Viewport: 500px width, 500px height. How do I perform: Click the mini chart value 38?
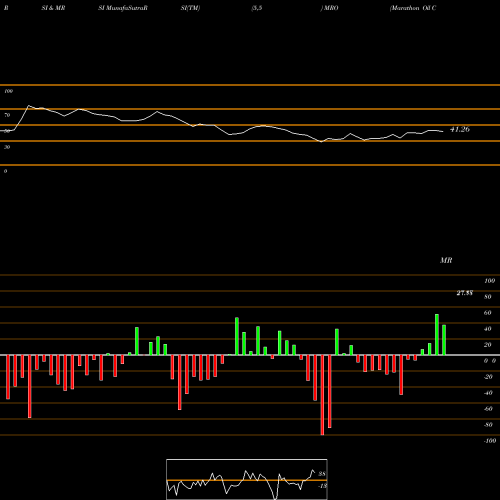coord(322,474)
